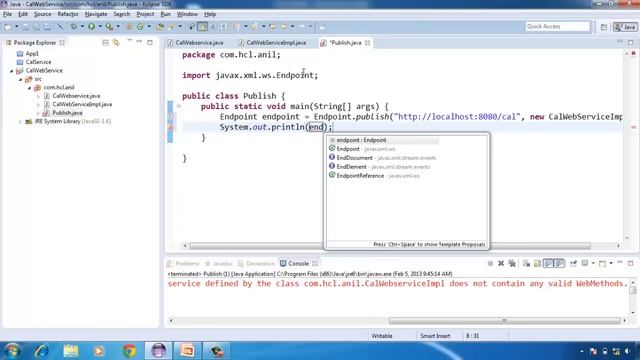
Task: Select Publish.java in Package Explorer
Action: (x=67, y=113)
